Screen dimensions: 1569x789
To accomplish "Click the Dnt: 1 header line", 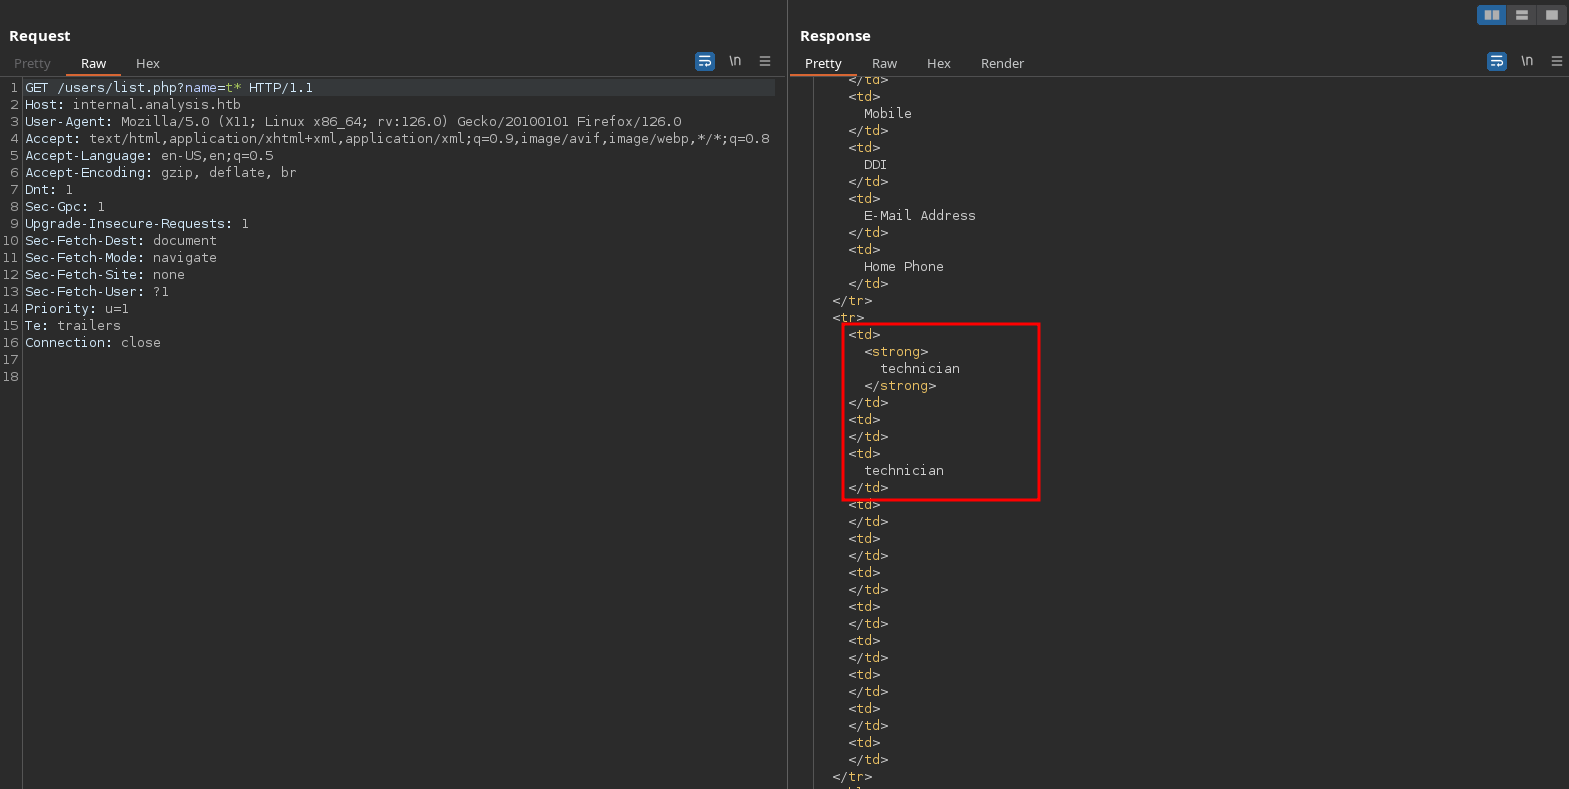I will 49,190.
